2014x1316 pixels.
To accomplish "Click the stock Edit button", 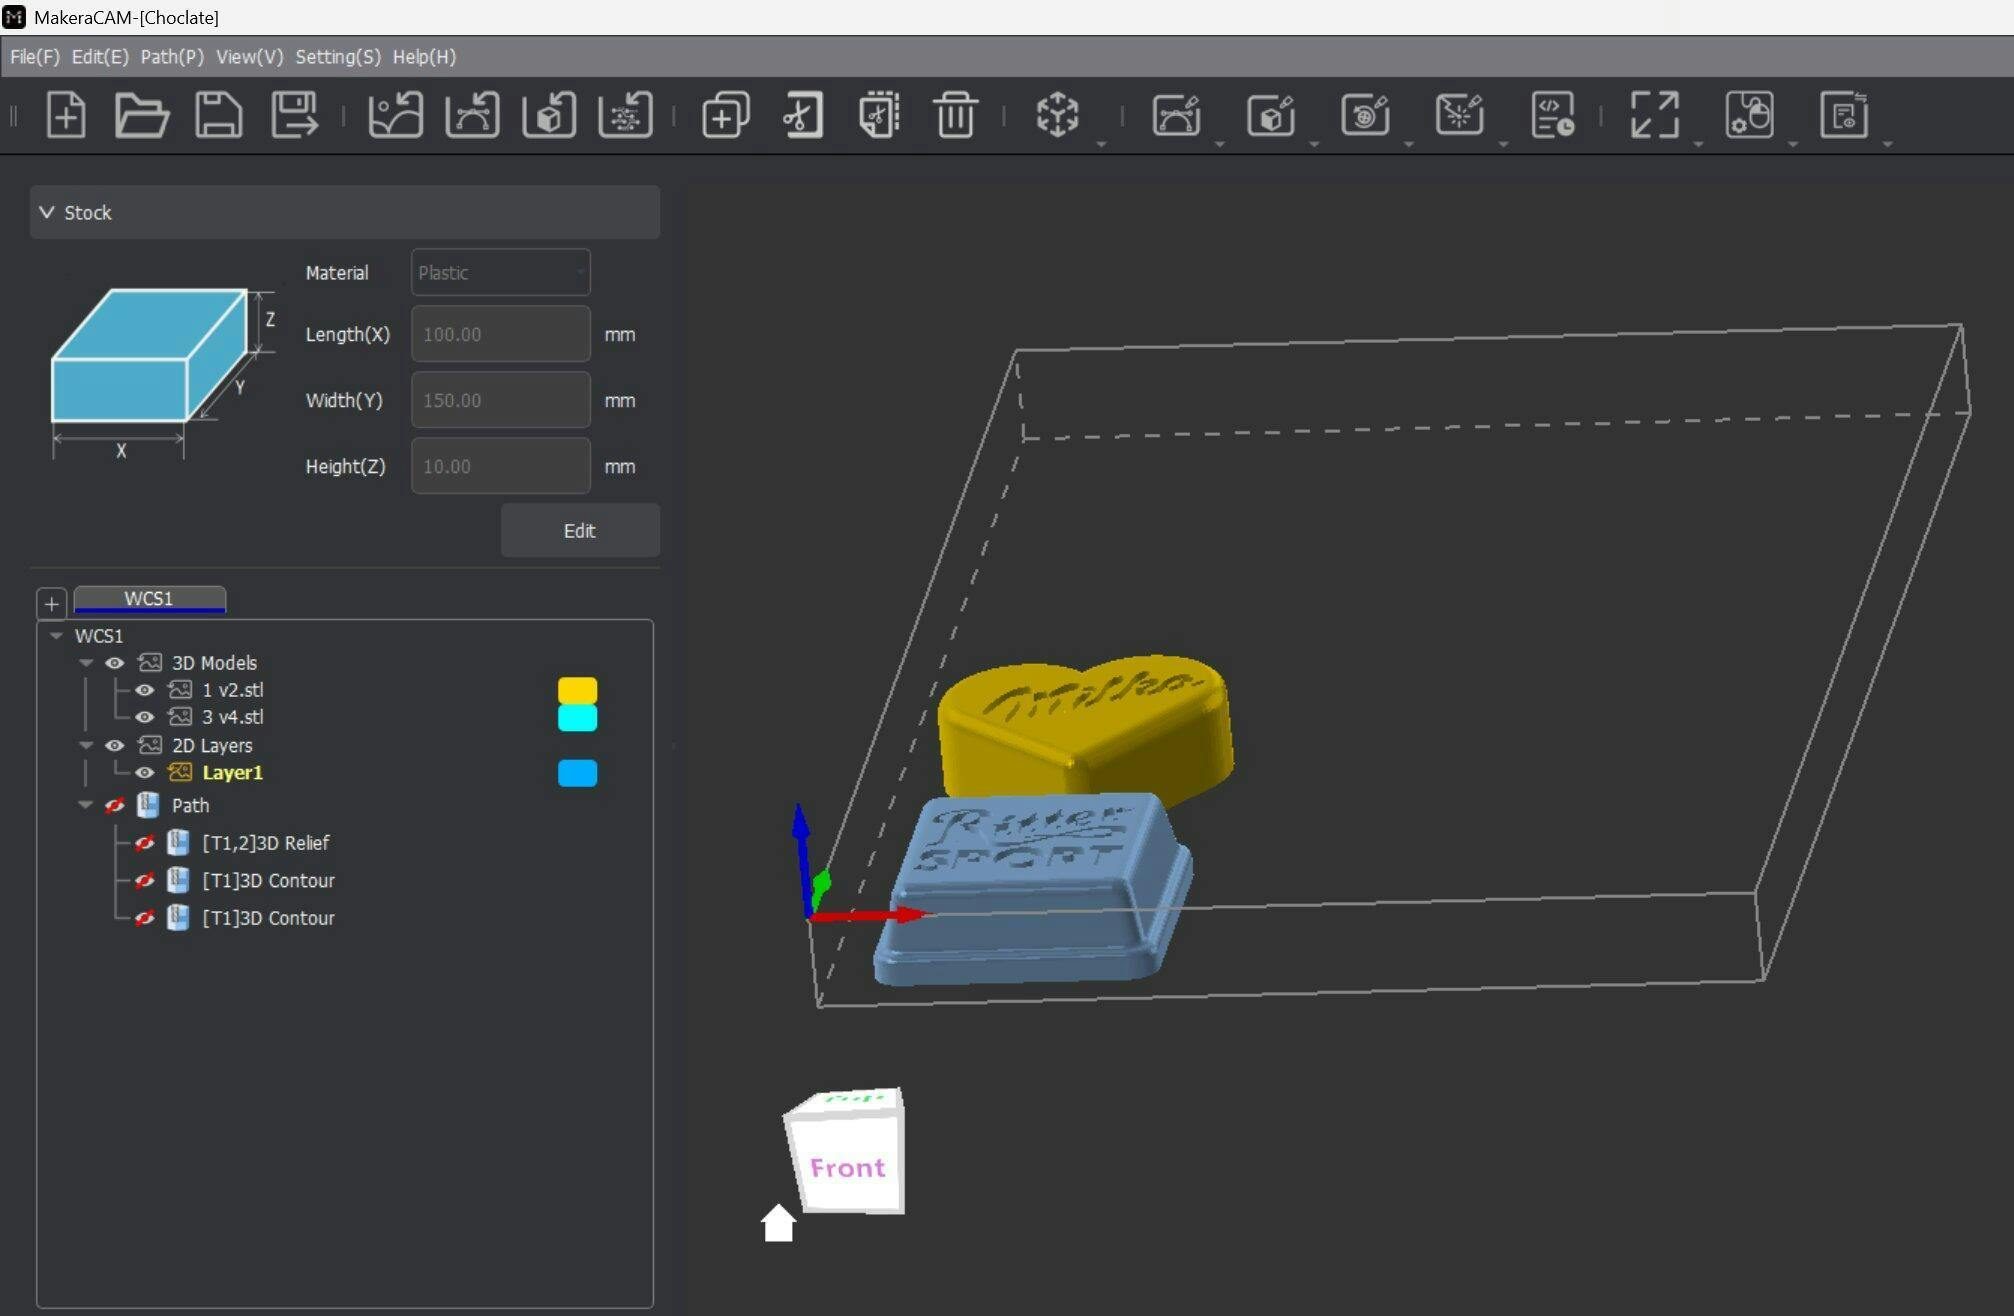I will coord(579,531).
